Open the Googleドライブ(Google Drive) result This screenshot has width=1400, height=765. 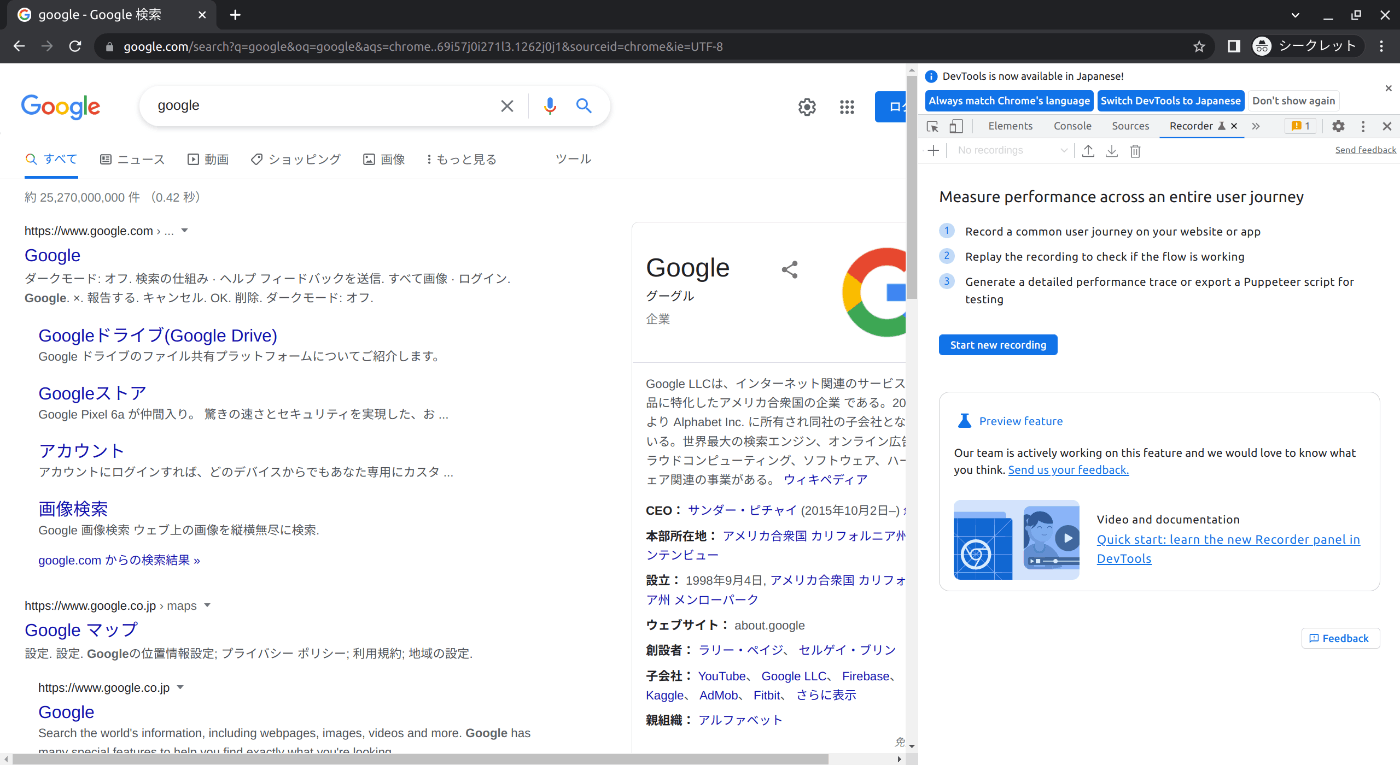[158, 336]
